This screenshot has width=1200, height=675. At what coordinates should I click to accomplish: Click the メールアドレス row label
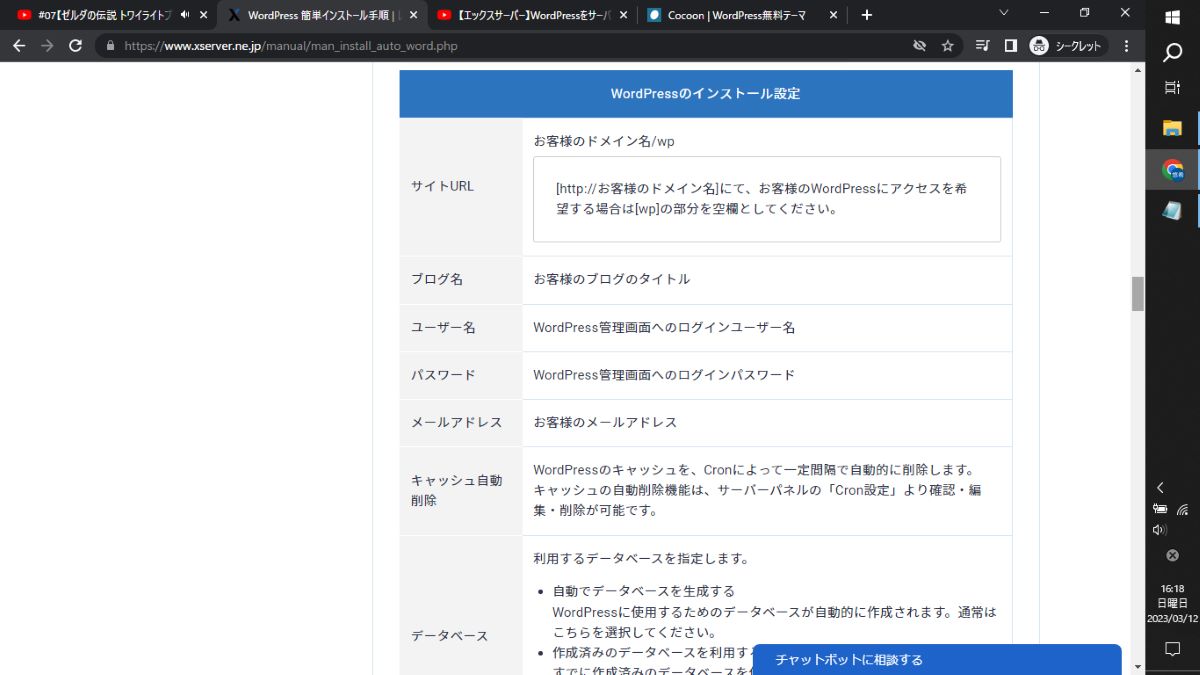click(x=457, y=422)
